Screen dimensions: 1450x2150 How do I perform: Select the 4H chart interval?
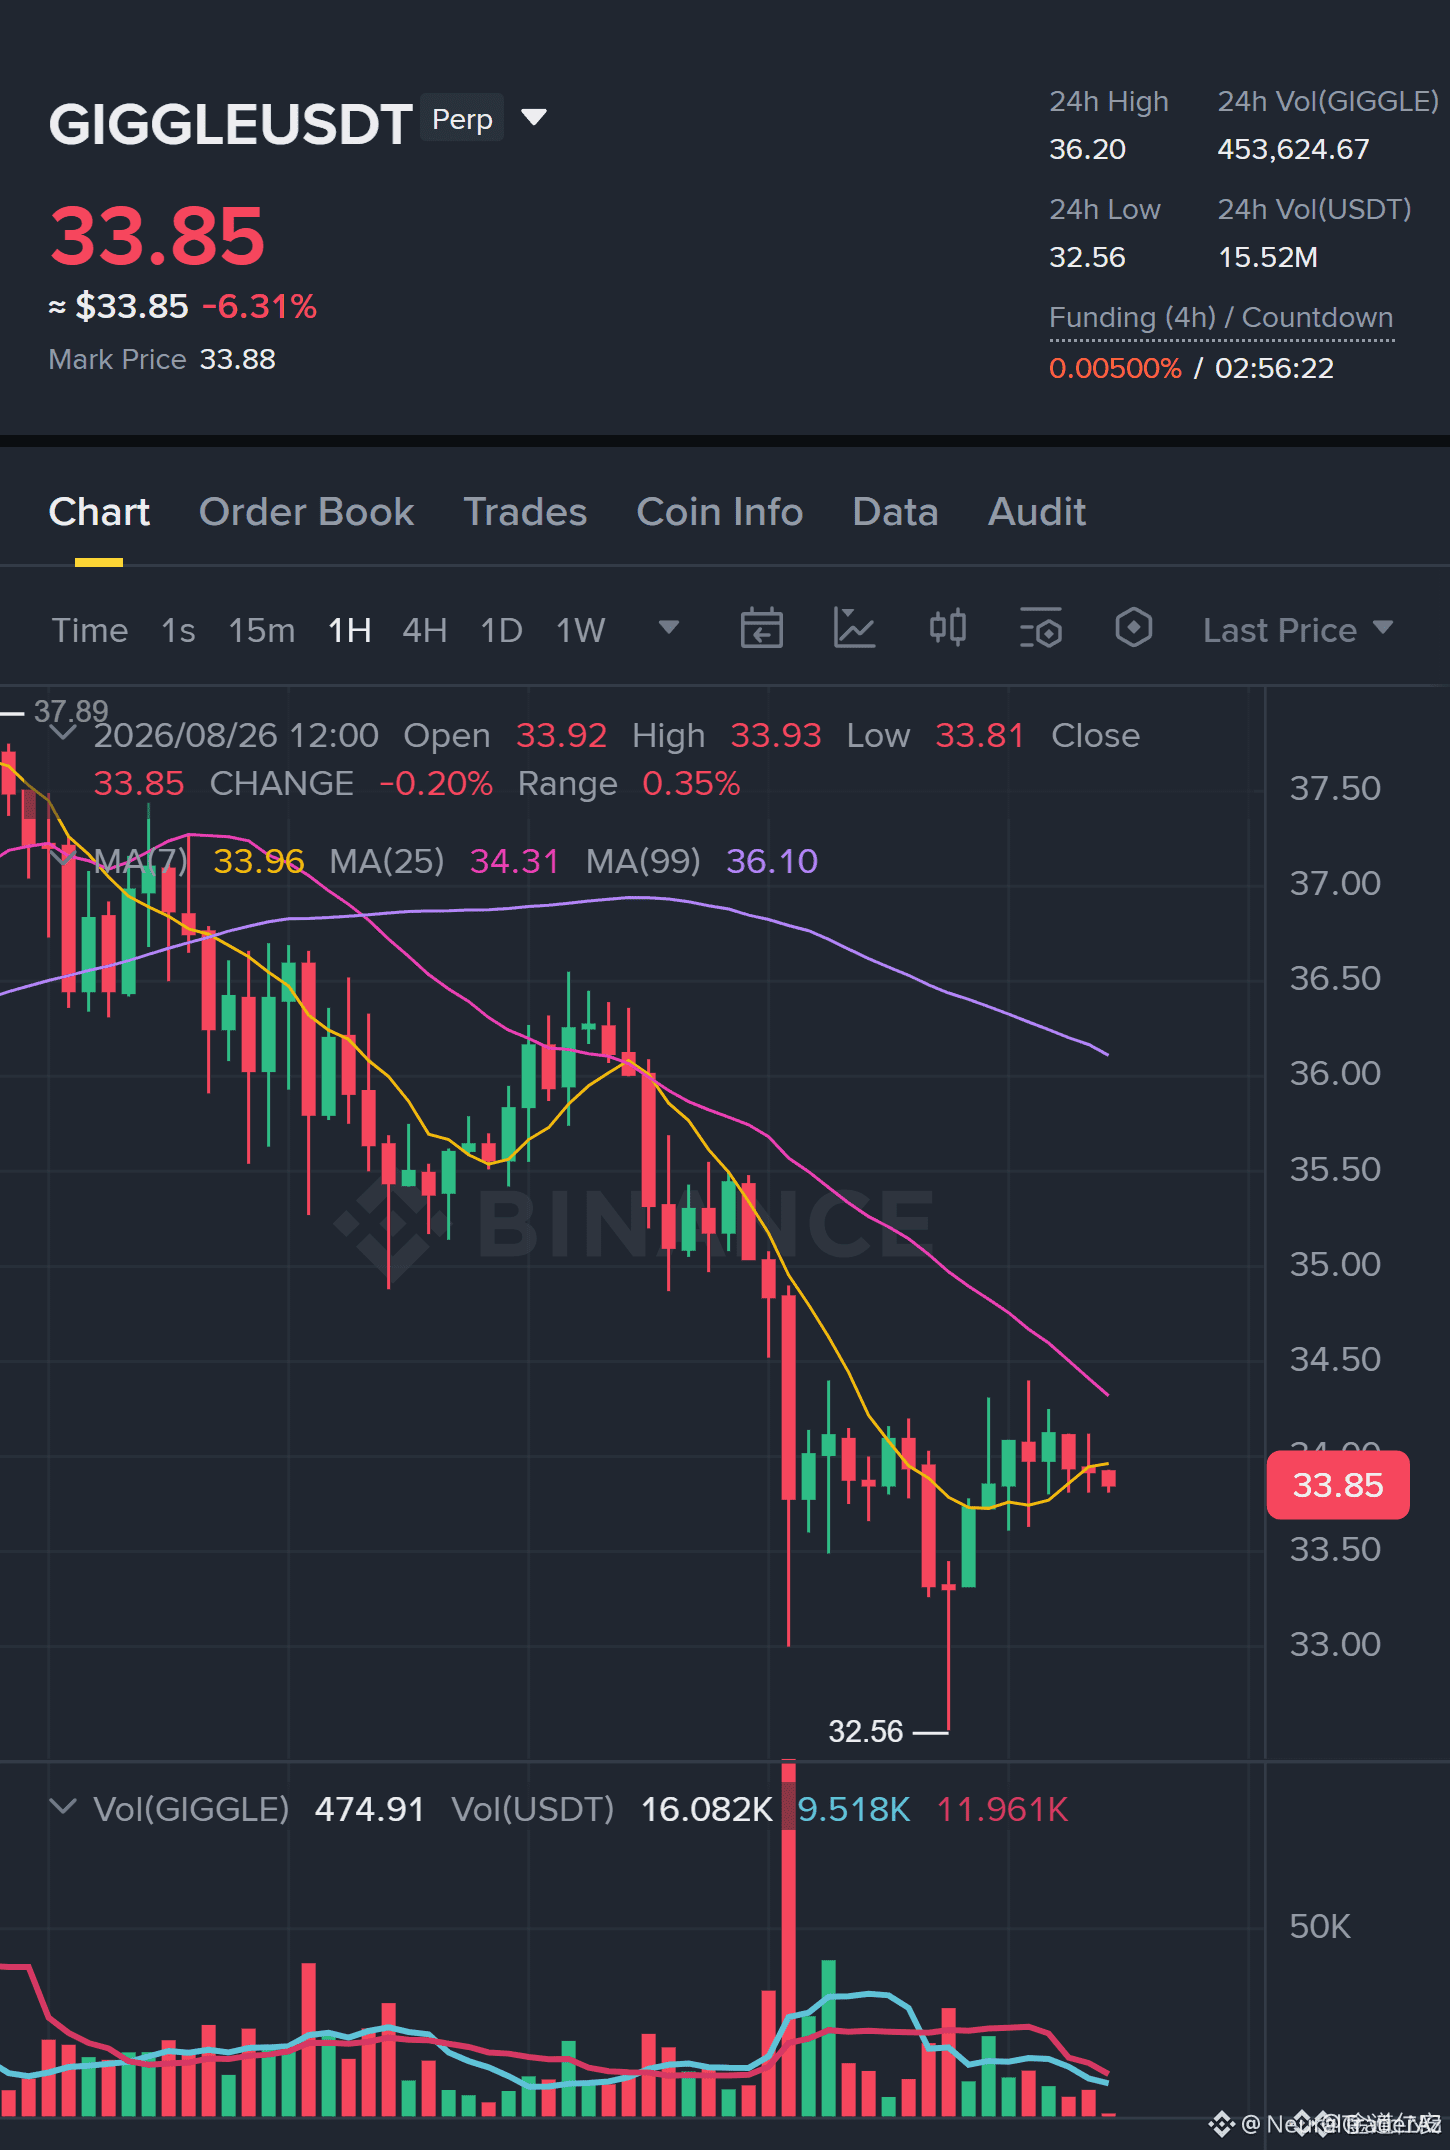click(x=425, y=630)
